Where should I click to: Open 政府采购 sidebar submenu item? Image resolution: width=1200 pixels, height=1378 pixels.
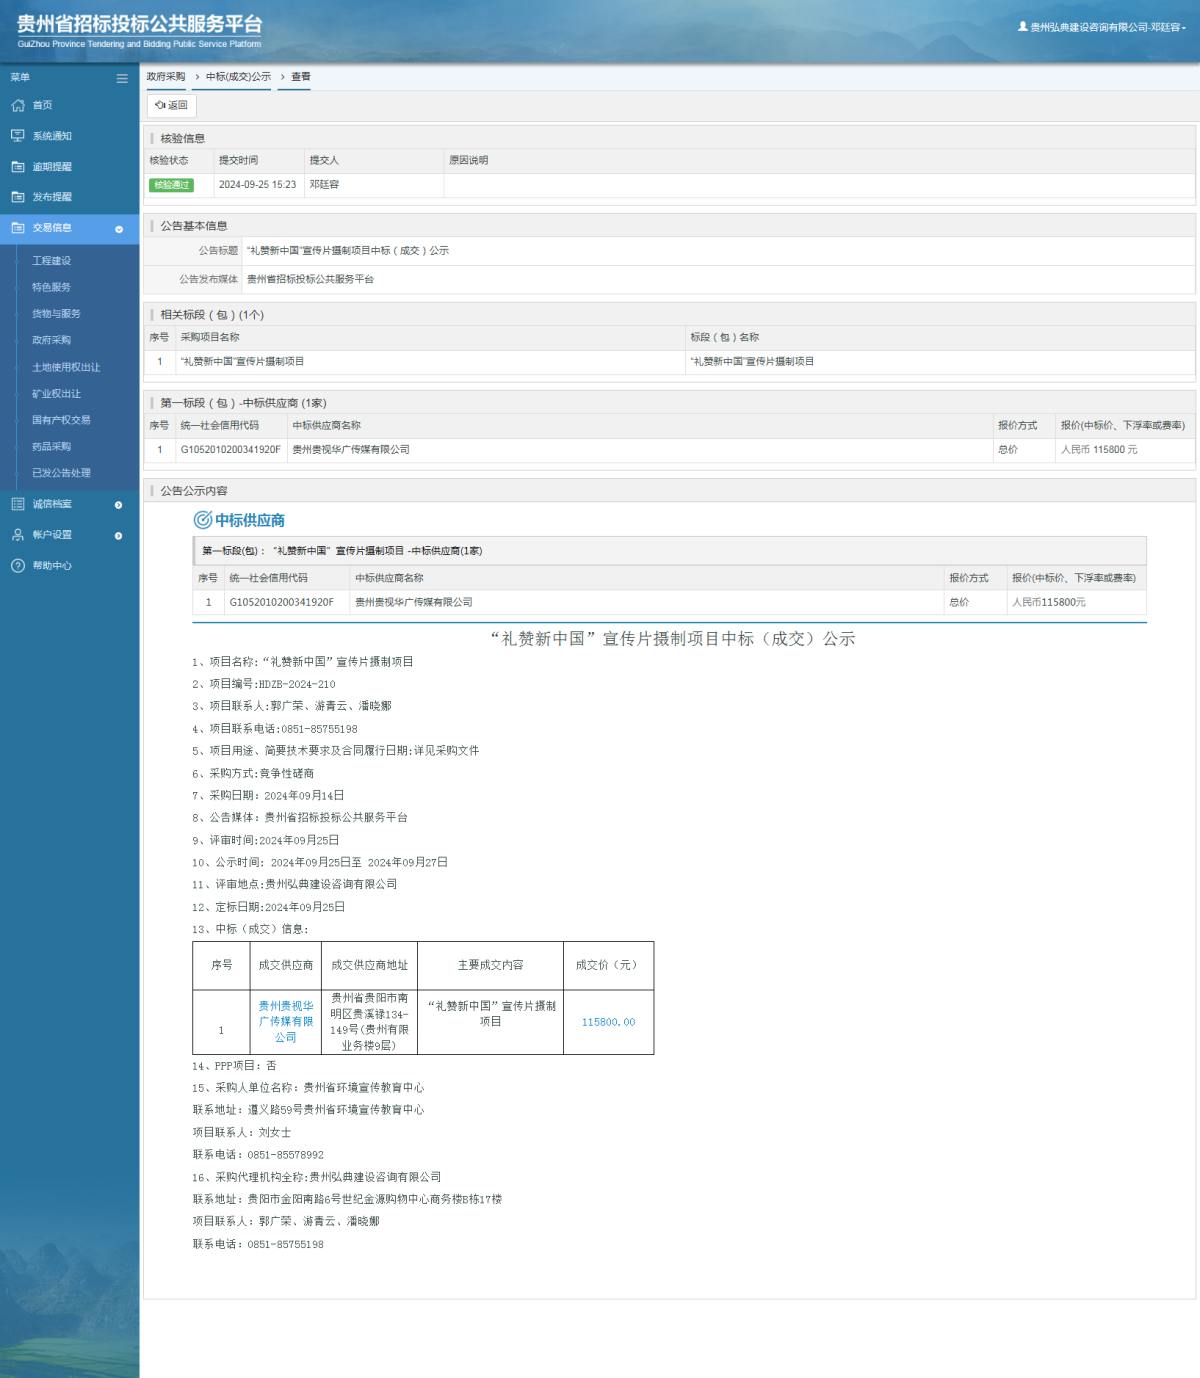click(52, 340)
